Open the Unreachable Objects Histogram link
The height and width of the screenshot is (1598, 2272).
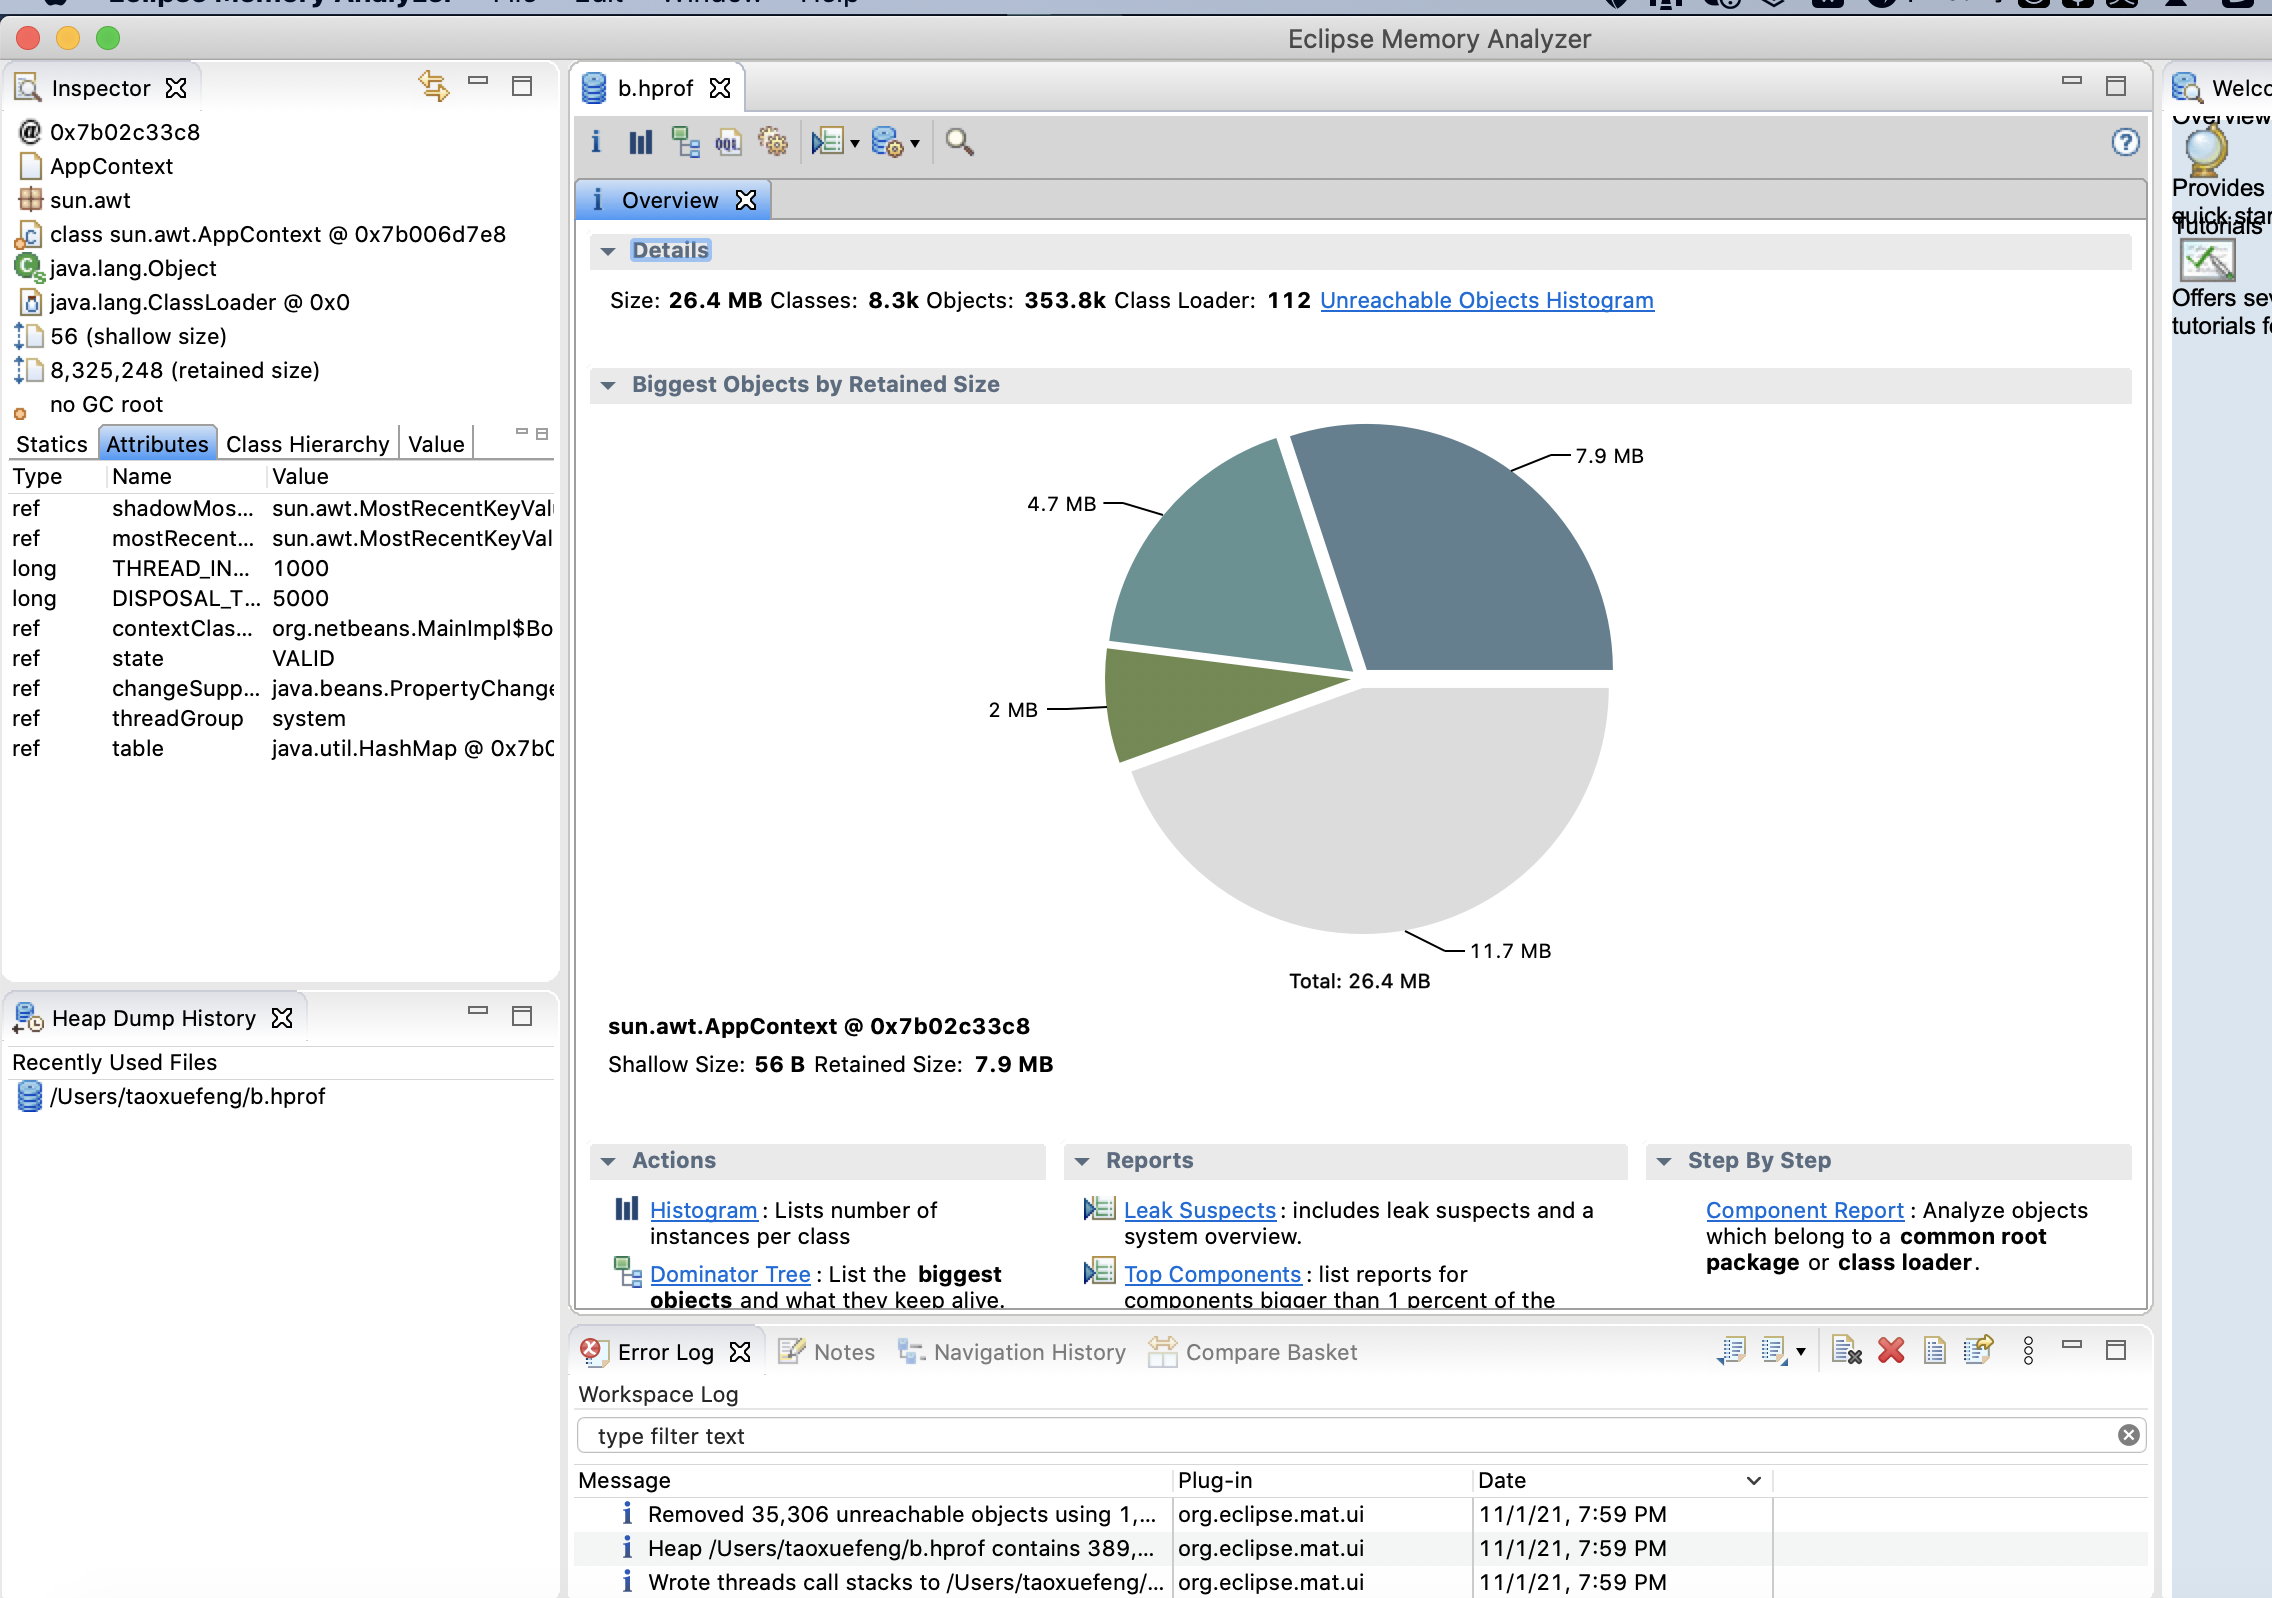[1487, 300]
